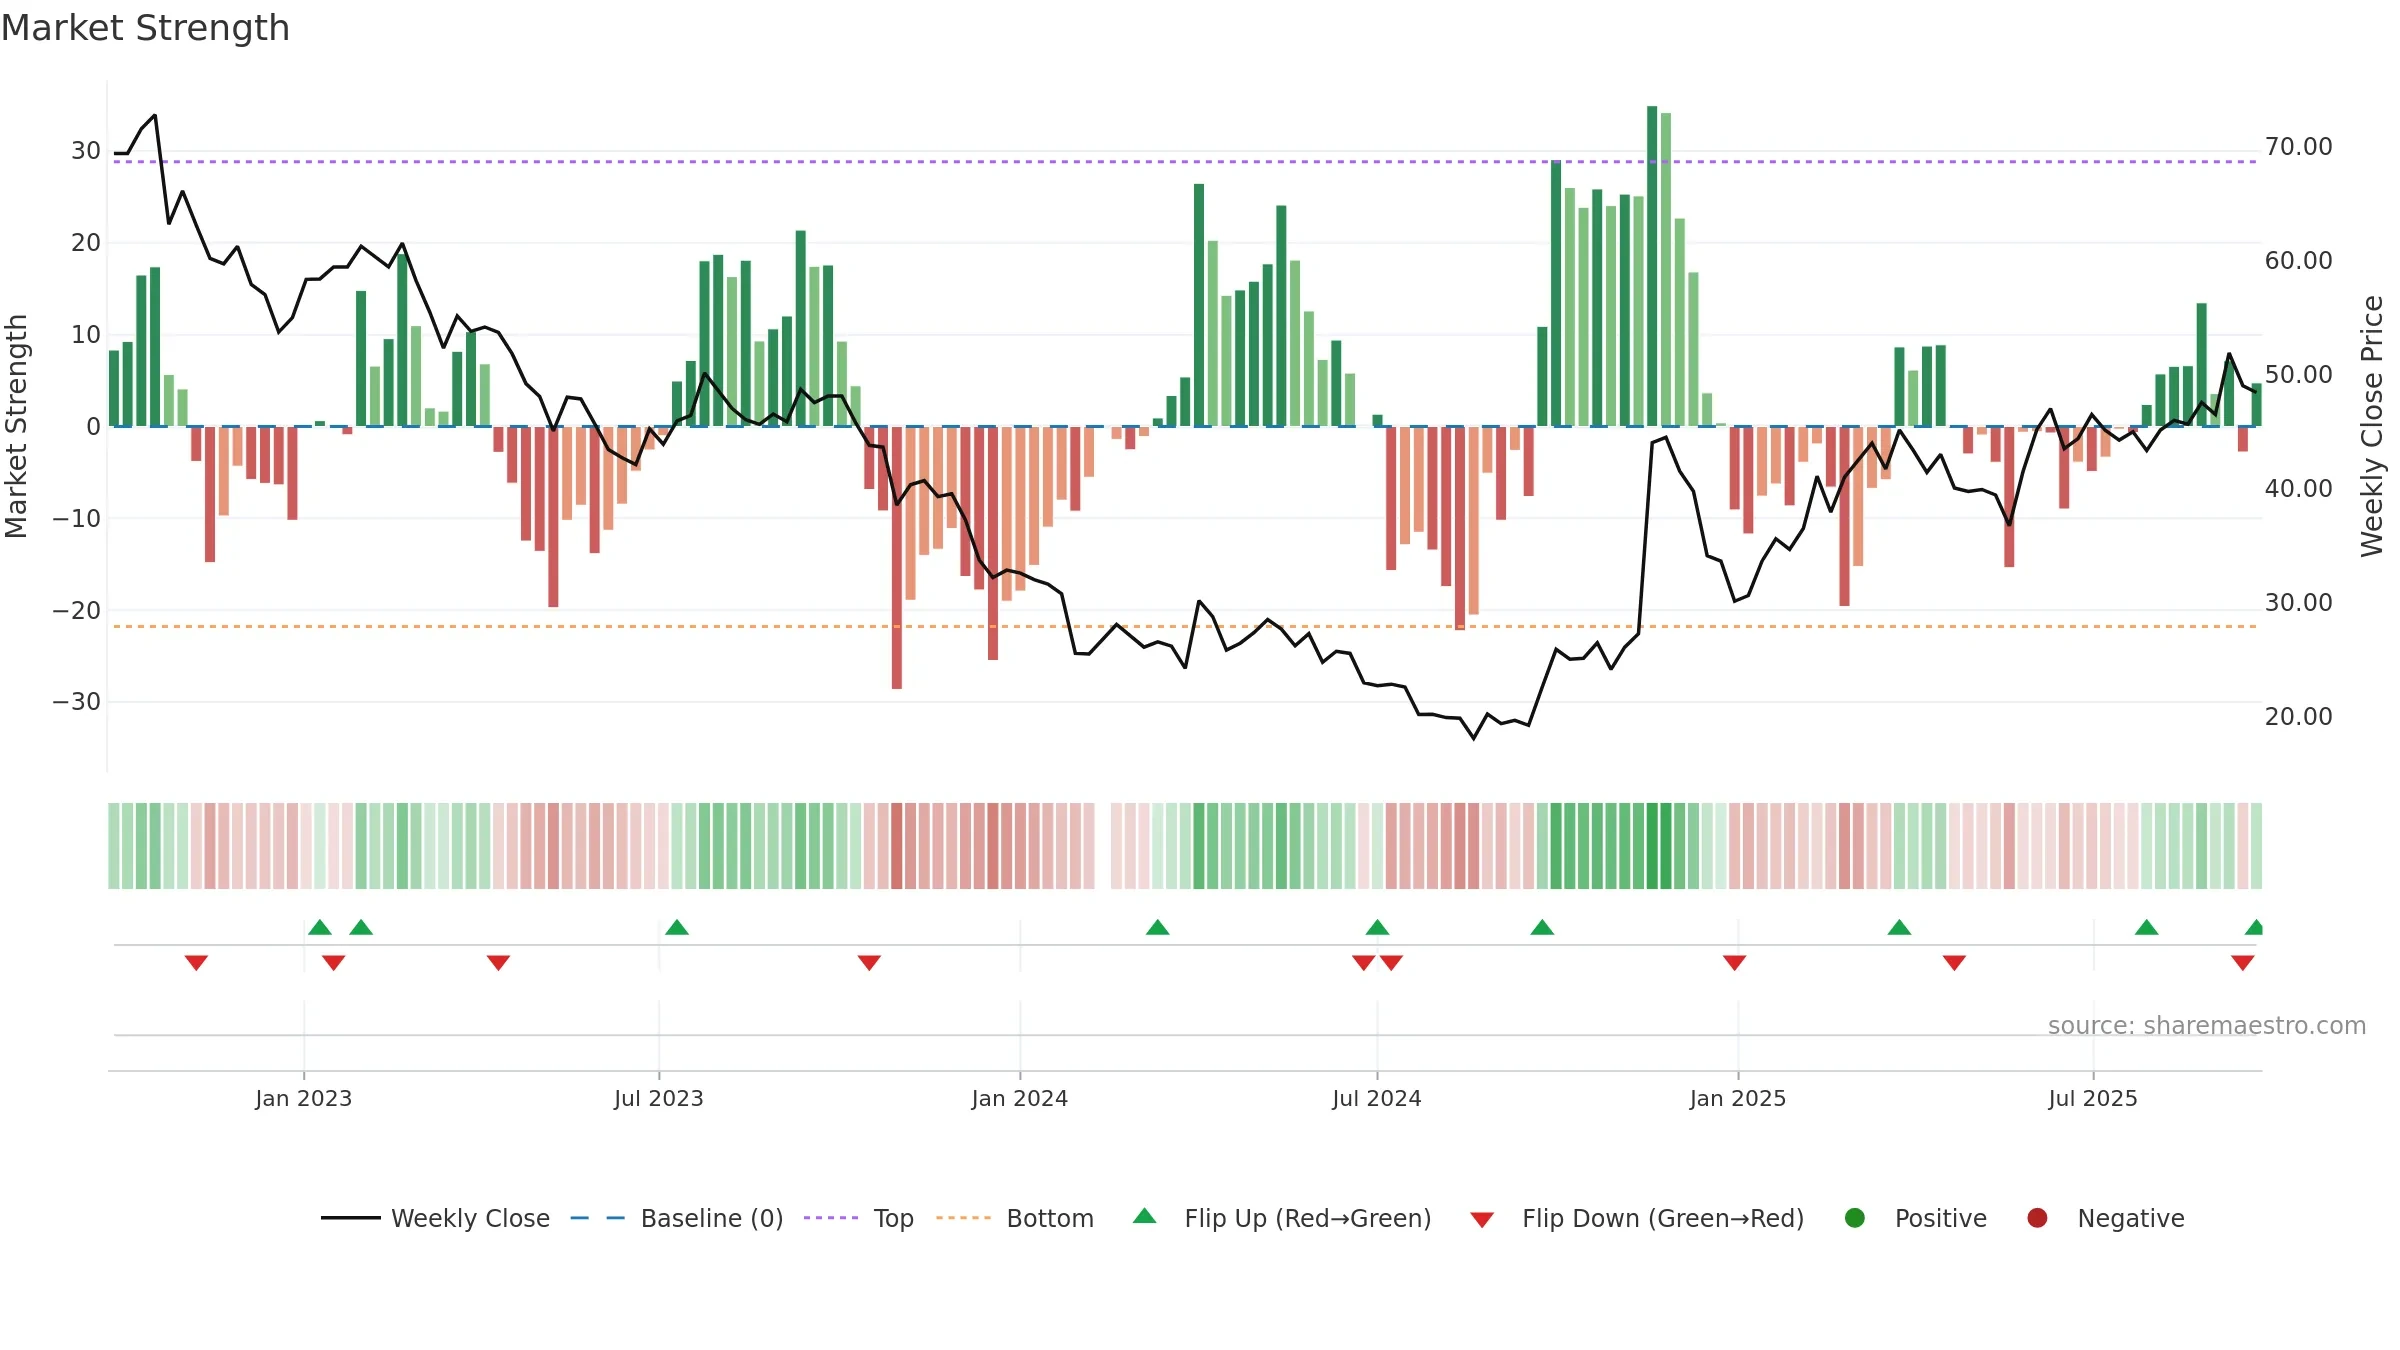Click the red flip-down marker just after Jan 2023
Screen dimensions: 2400x1350
(x=334, y=962)
